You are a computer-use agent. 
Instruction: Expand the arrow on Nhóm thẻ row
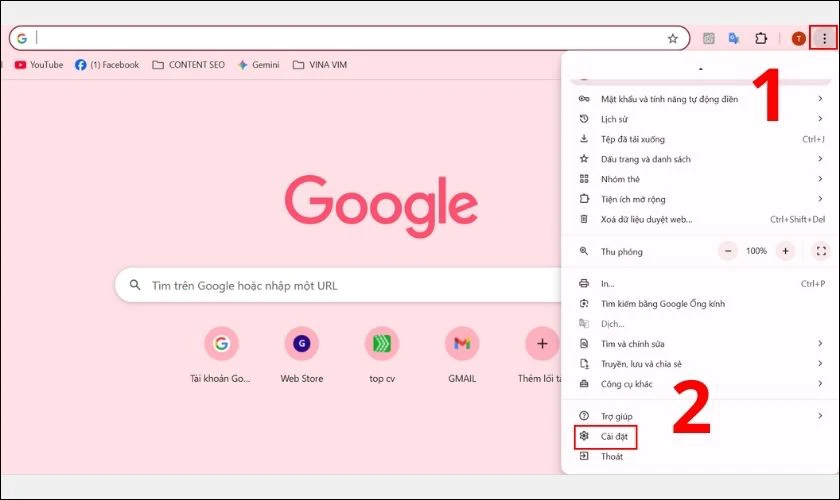[820, 178]
